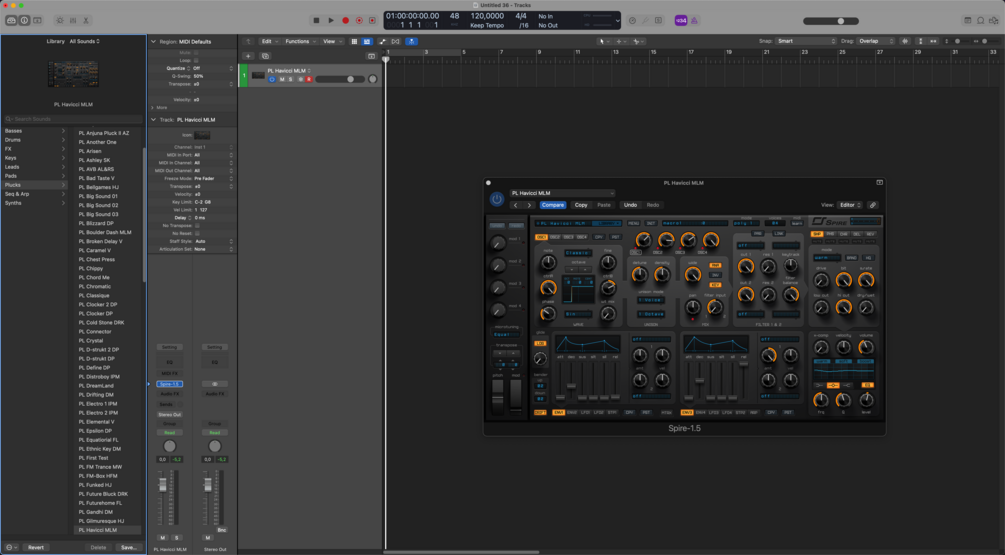Image resolution: width=1005 pixels, height=555 pixels.
Task: Adjust PL Havicci MLM track volume slider
Action: [x=338, y=79]
